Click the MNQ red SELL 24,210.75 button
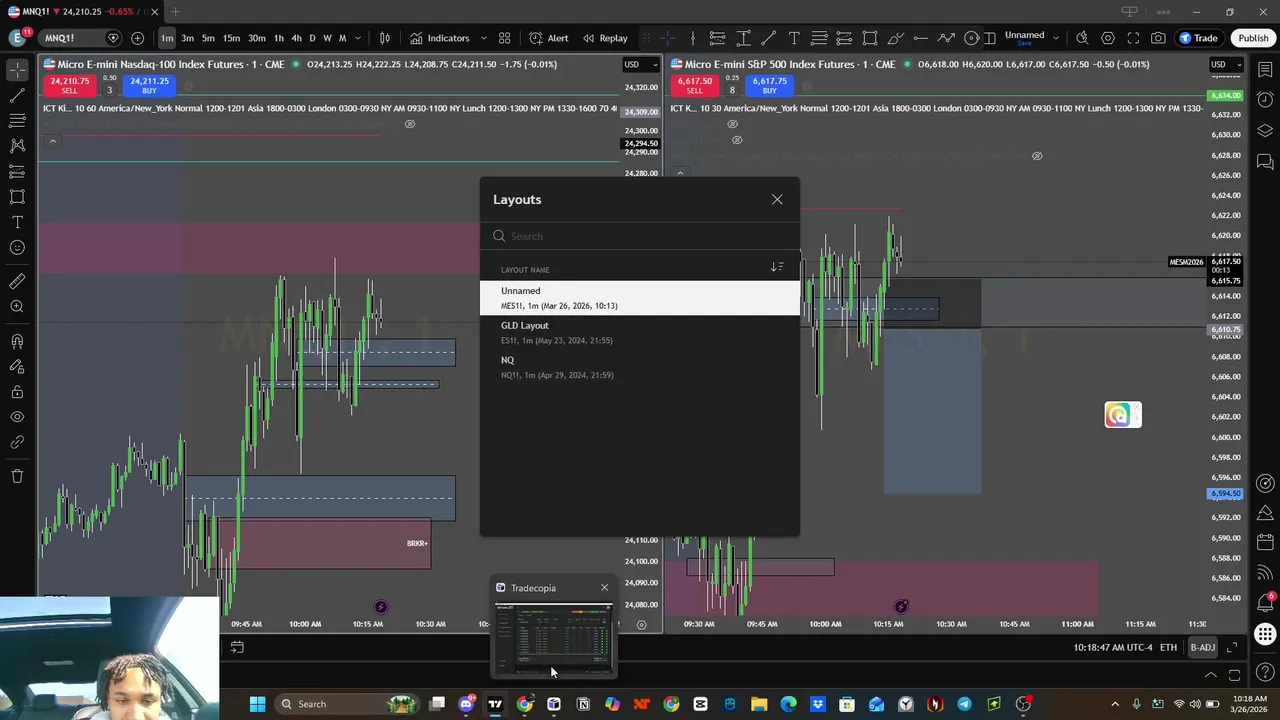Viewport: 1280px width, 720px height. tap(69, 85)
